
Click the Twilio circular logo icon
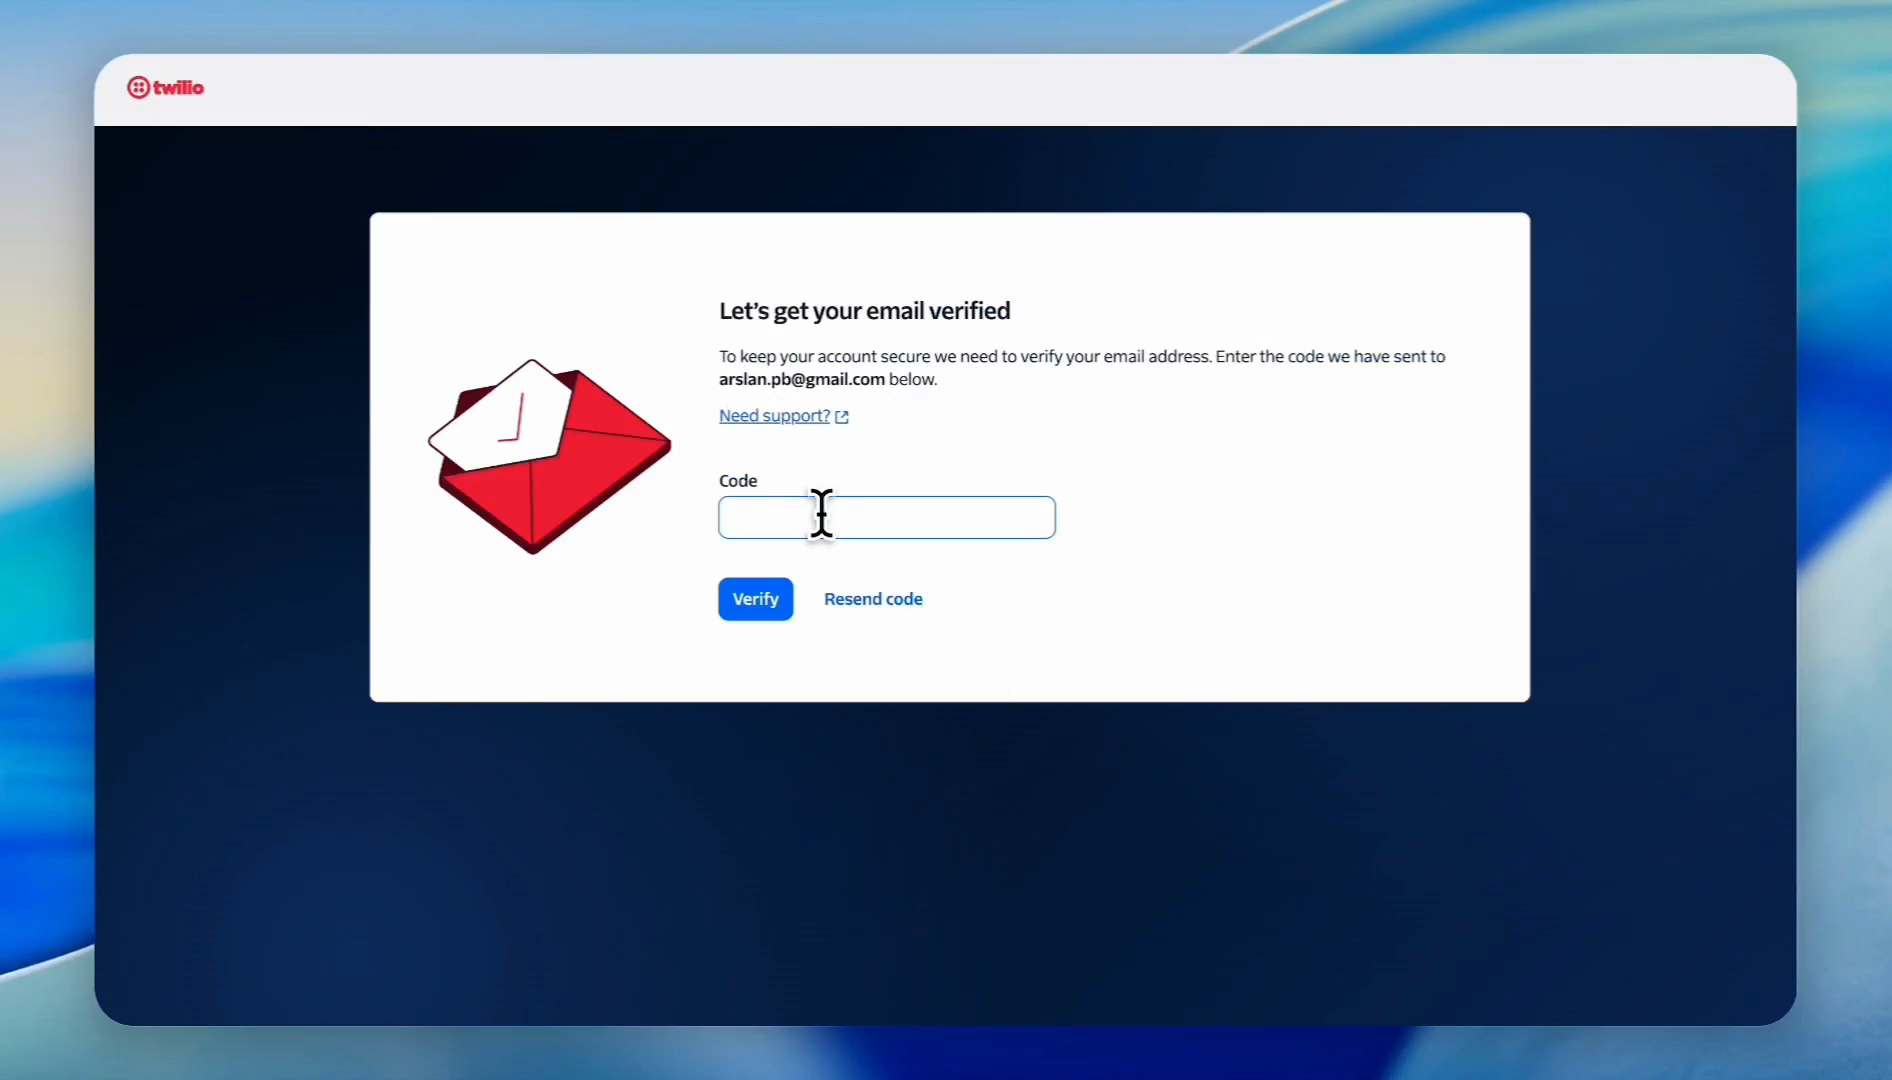click(x=138, y=88)
